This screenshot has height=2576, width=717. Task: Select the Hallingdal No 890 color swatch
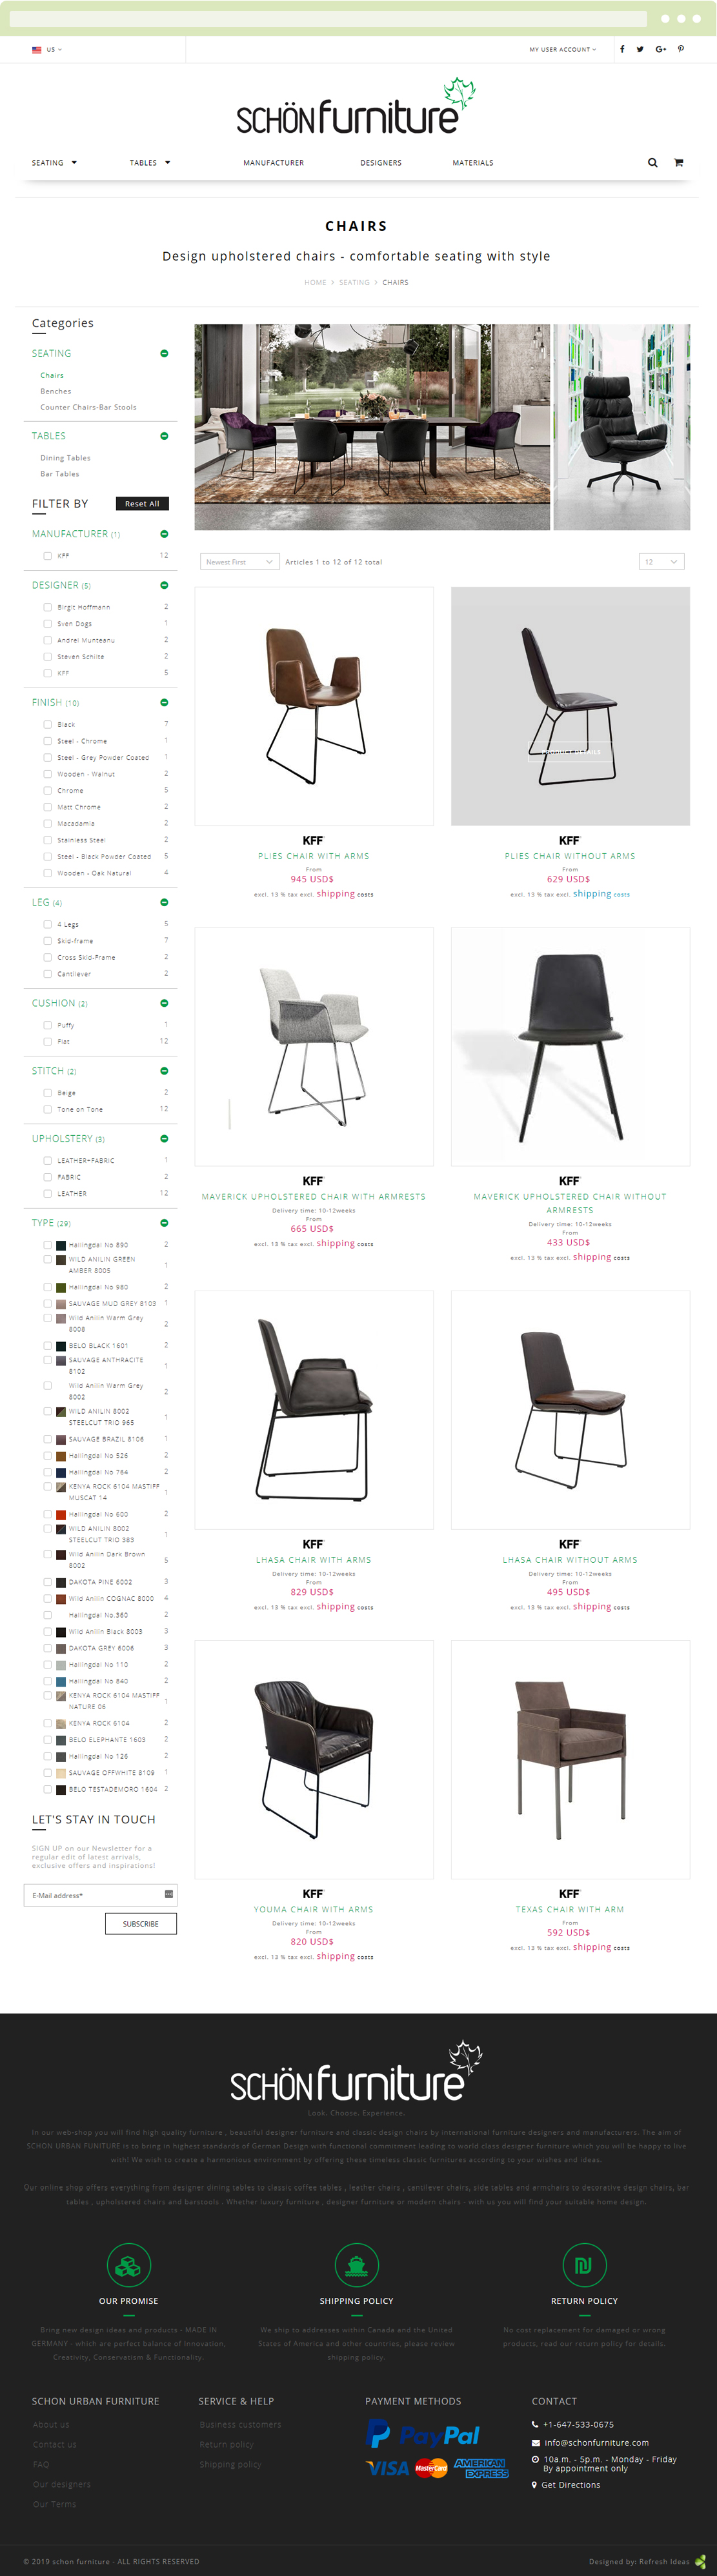[61, 1245]
